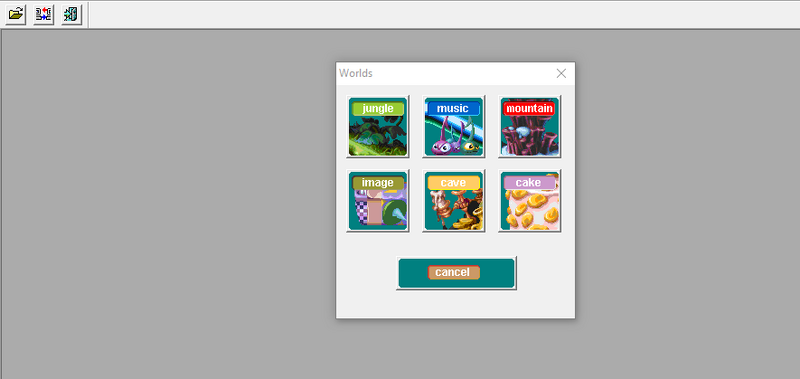Open the cave world
800x379 pixels.
[454, 201]
